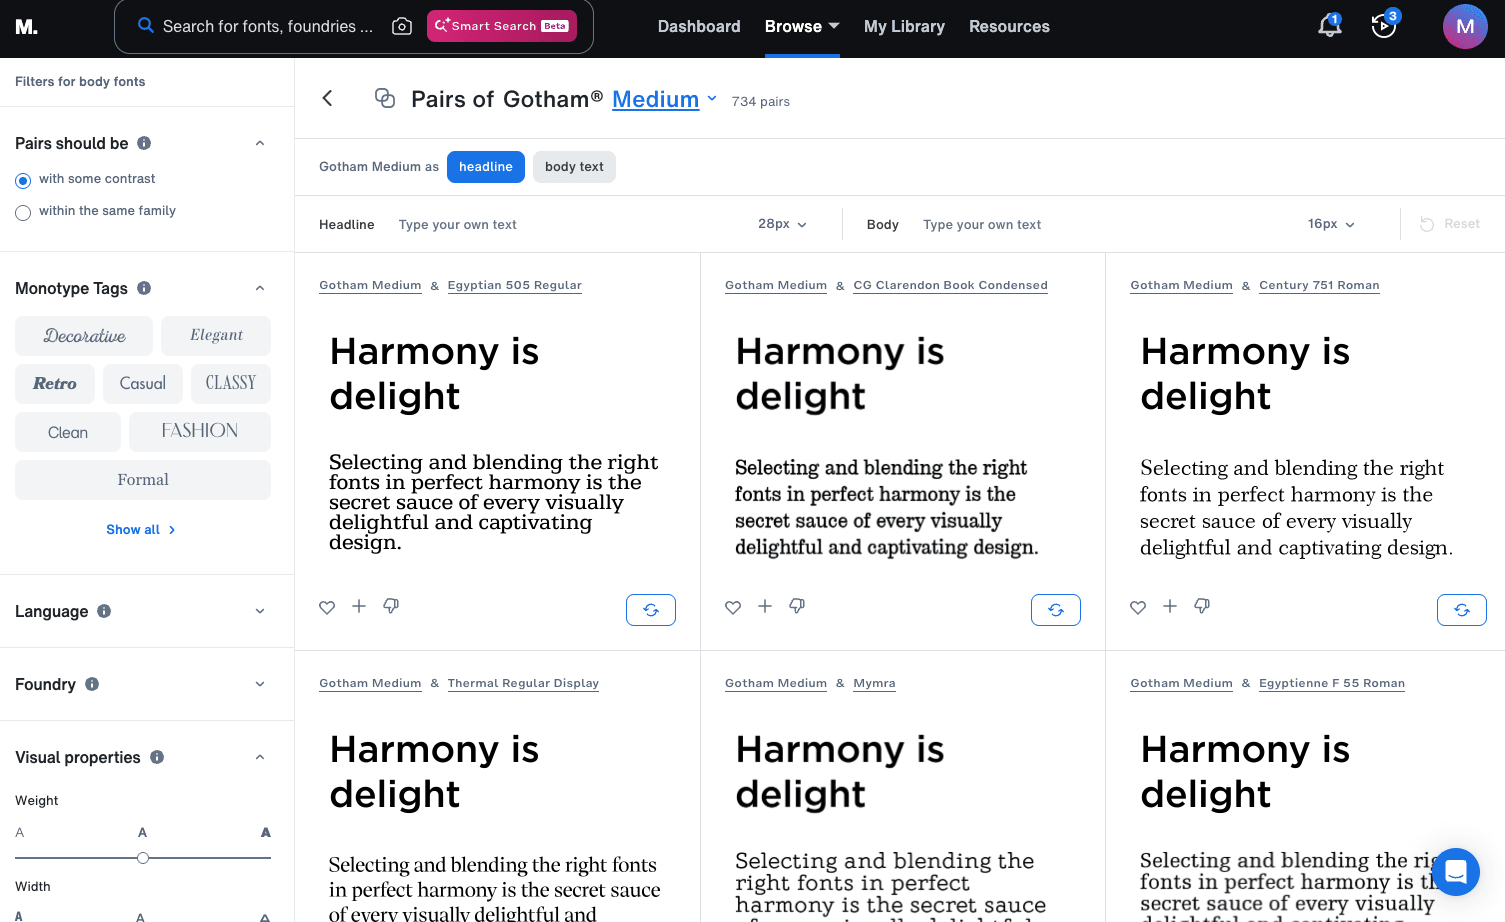Click the back arrow beside Pairs of Gotham
This screenshot has width=1505, height=922.
coord(327,98)
